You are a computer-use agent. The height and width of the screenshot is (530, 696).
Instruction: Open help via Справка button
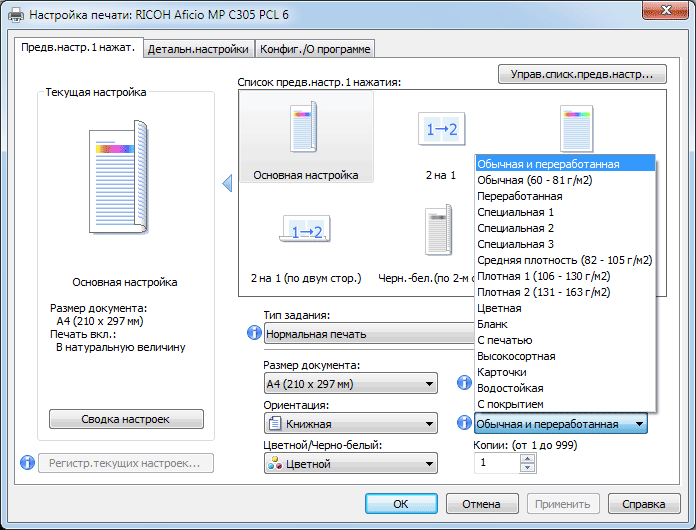(x=644, y=504)
